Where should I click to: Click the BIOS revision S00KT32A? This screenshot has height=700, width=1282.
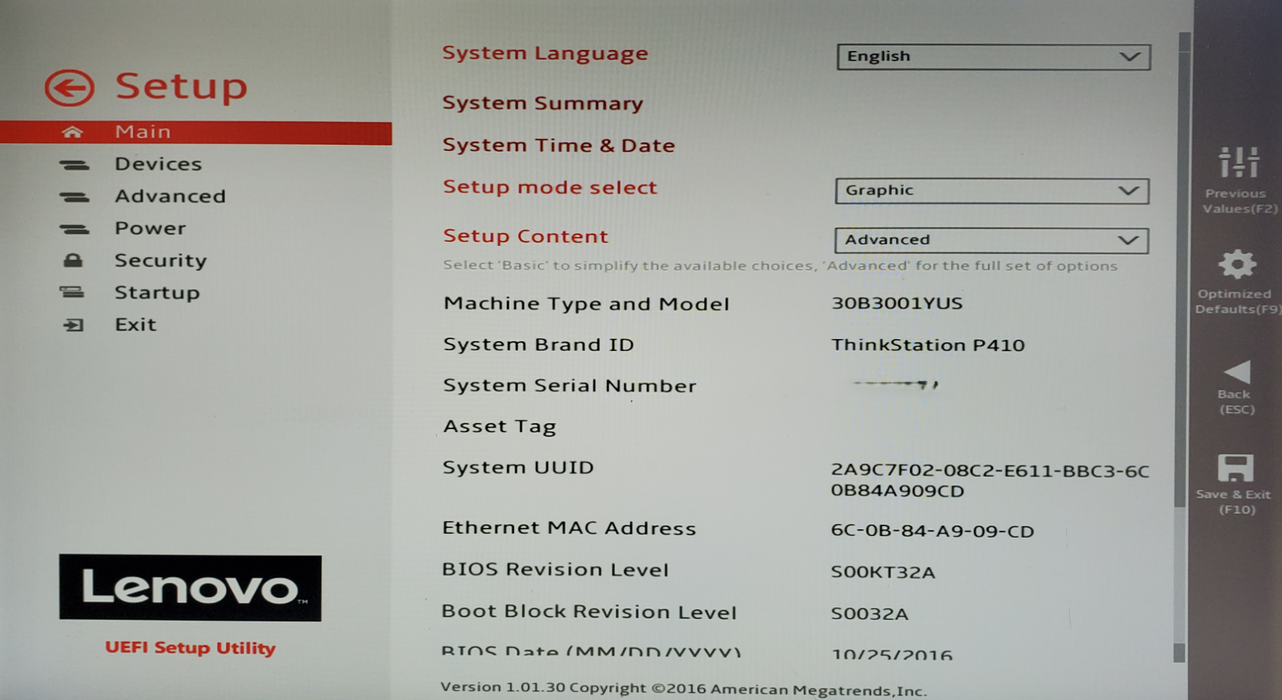(x=883, y=573)
